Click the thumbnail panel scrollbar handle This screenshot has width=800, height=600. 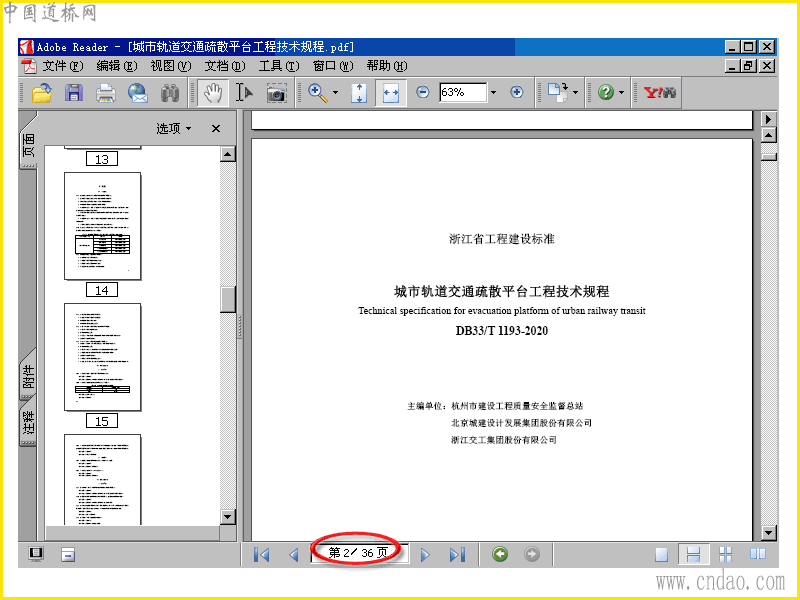(x=228, y=299)
